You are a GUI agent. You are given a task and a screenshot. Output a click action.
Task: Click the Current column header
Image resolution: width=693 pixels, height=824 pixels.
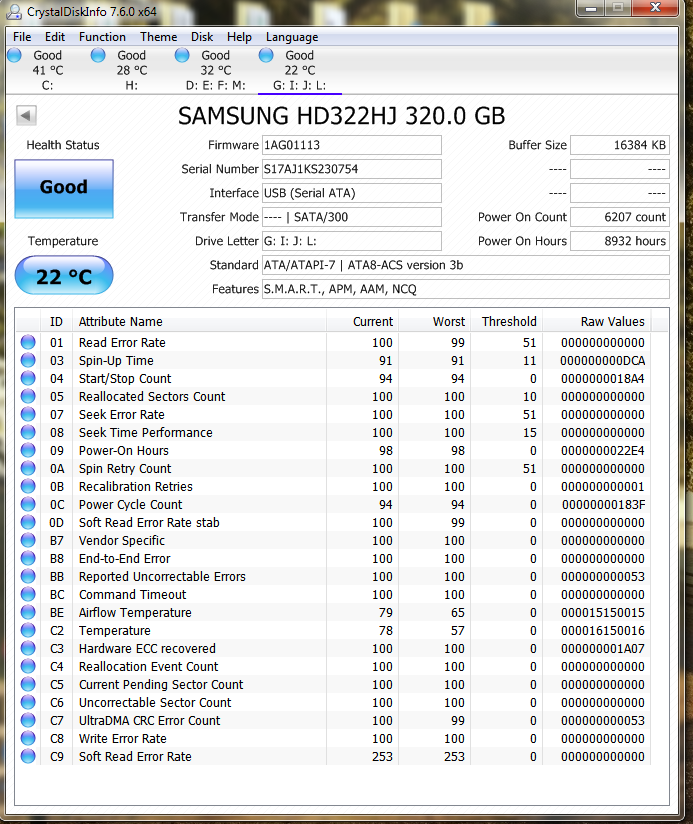pos(363,322)
